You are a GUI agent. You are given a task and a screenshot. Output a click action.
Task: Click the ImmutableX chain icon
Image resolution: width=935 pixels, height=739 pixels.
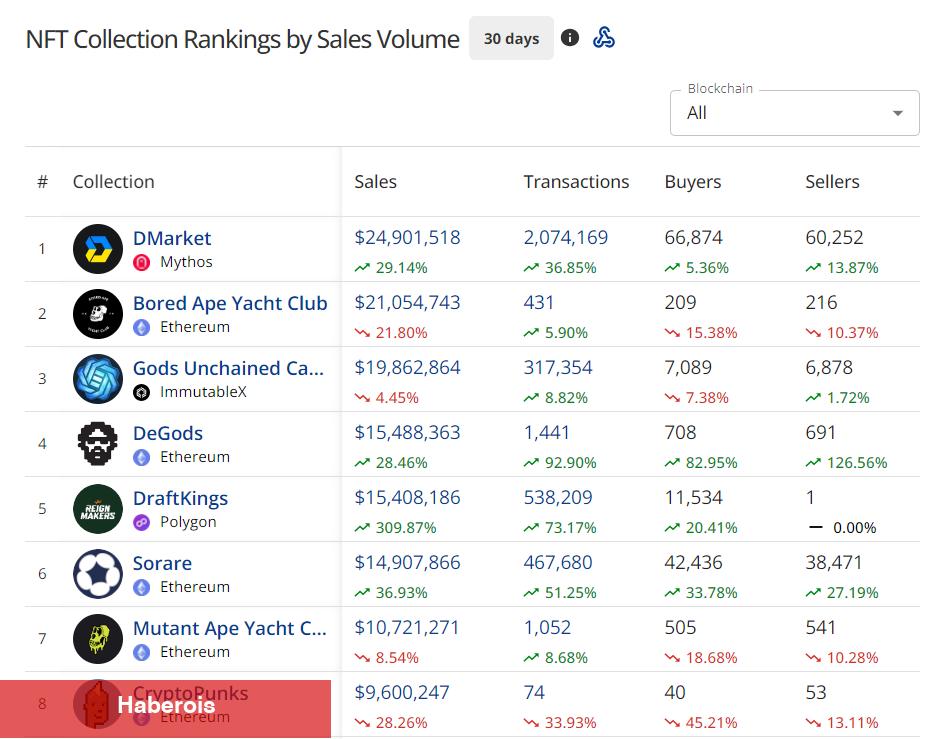[x=141, y=392]
